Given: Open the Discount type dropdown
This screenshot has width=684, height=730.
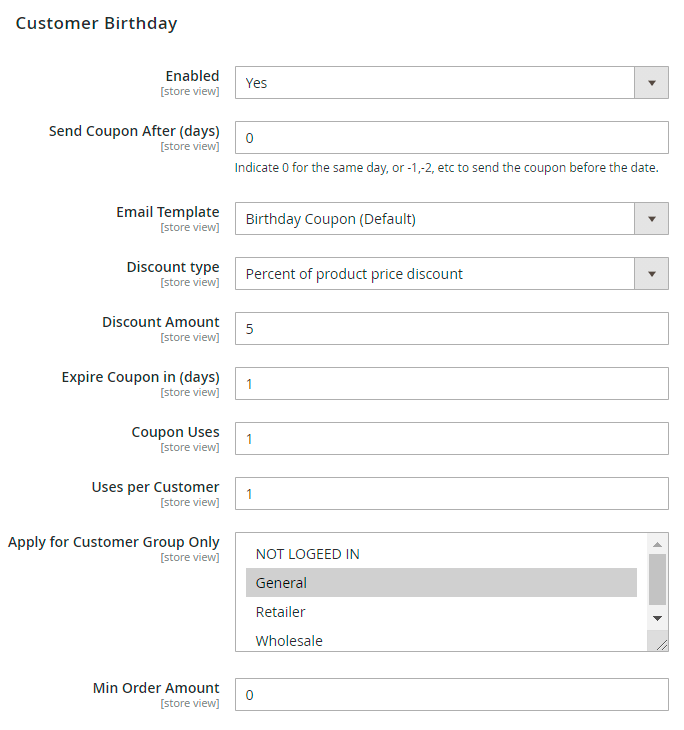Looking at the screenshot, I should (451, 274).
